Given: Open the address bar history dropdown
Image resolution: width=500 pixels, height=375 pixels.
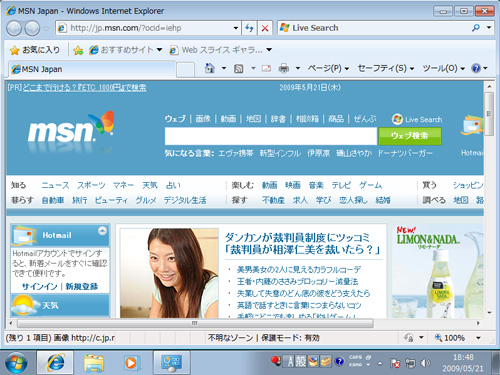Looking at the screenshot, I should click(236, 28).
